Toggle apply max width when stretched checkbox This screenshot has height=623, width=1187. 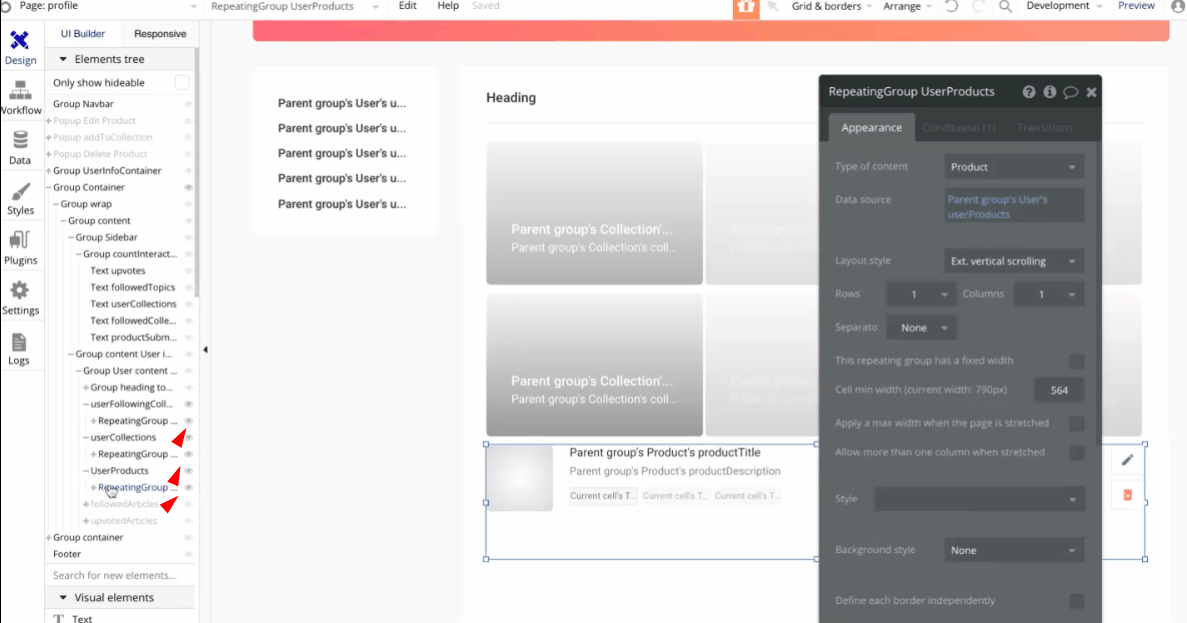1076,424
